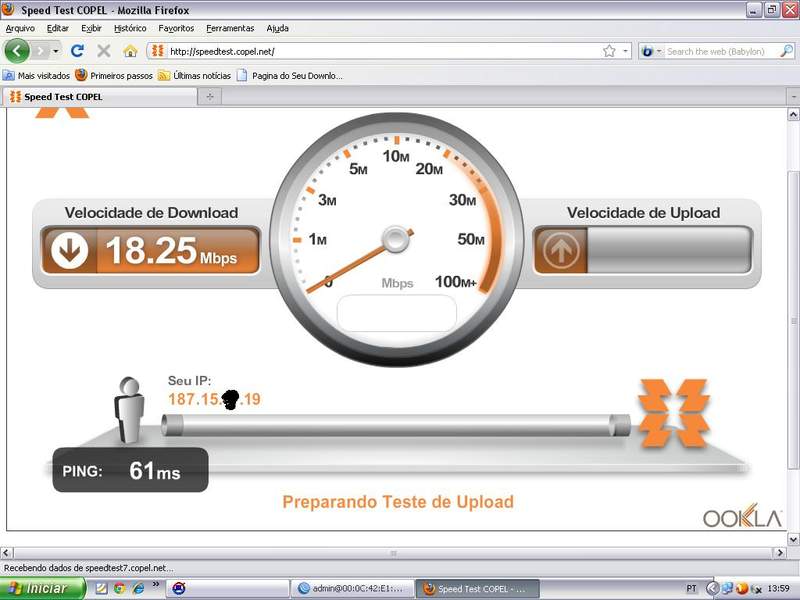800x600 pixels.
Task: Click the empty upload speed bar
Action: click(x=669, y=250)
